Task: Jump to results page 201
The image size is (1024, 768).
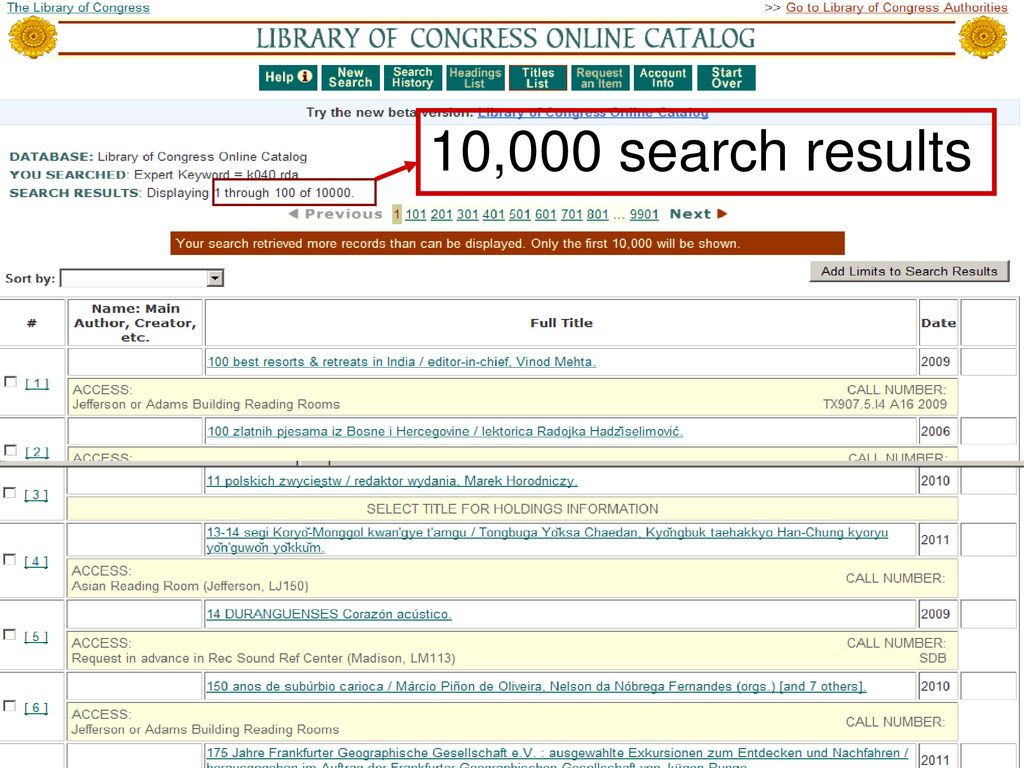Action: click(x=441, y=214)
